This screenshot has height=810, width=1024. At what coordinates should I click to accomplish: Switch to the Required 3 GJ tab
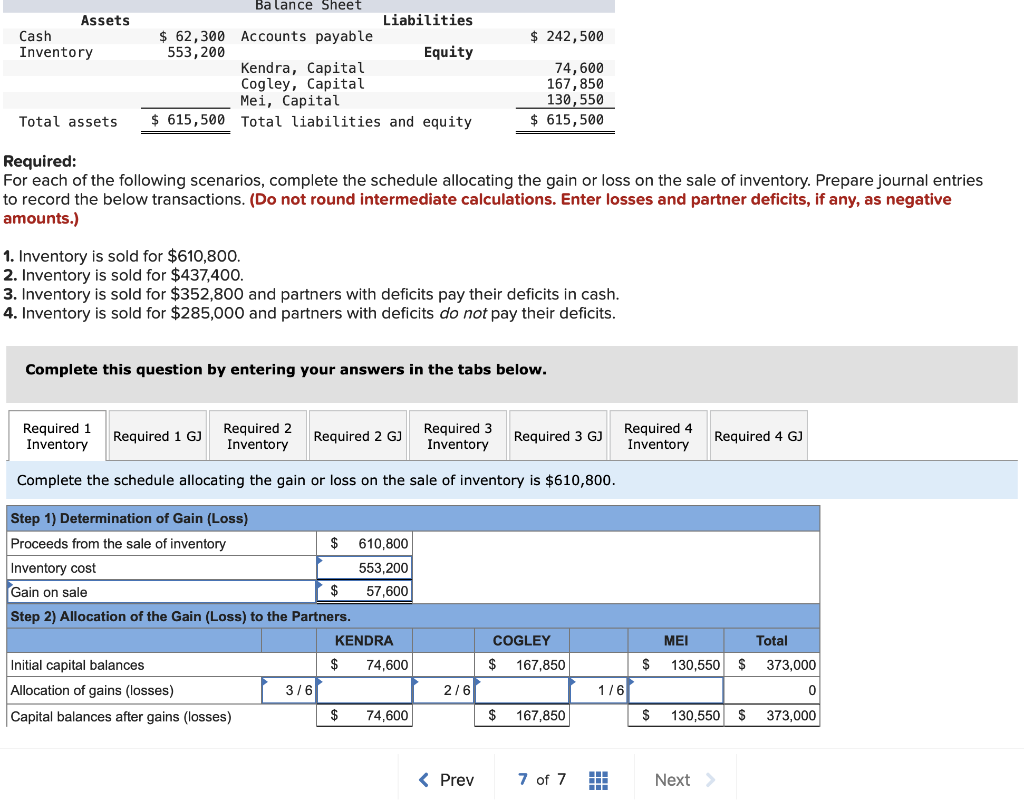click(x=558, y=436)
